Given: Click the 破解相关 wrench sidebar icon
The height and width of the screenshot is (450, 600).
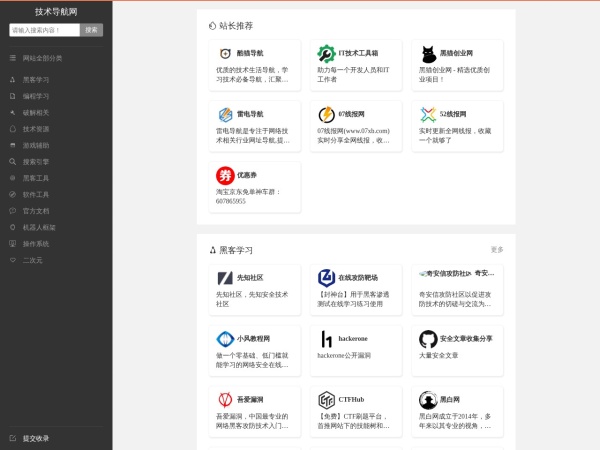Looking at the screenshot, I should (x=13, y=112).
